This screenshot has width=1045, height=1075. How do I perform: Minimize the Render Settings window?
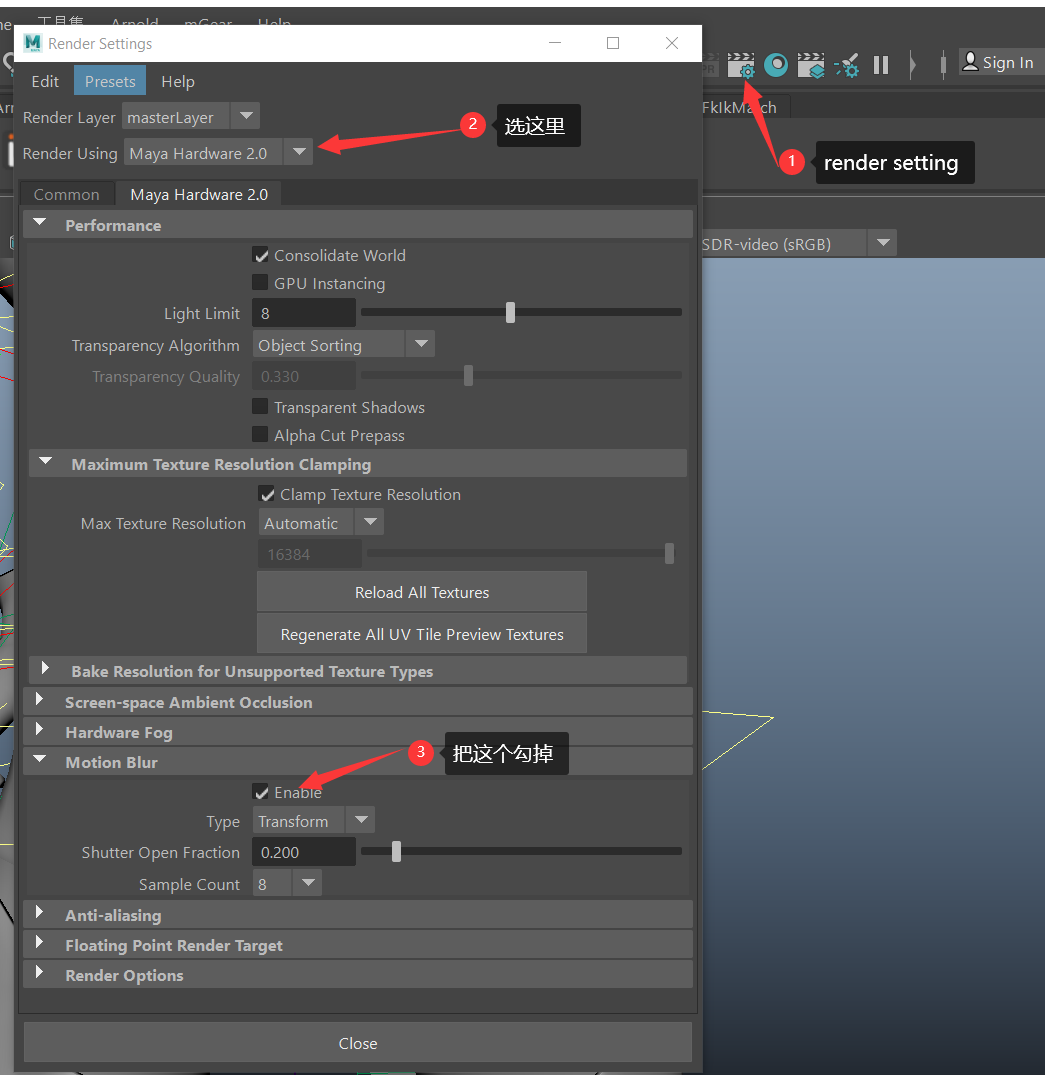[555, 43]
